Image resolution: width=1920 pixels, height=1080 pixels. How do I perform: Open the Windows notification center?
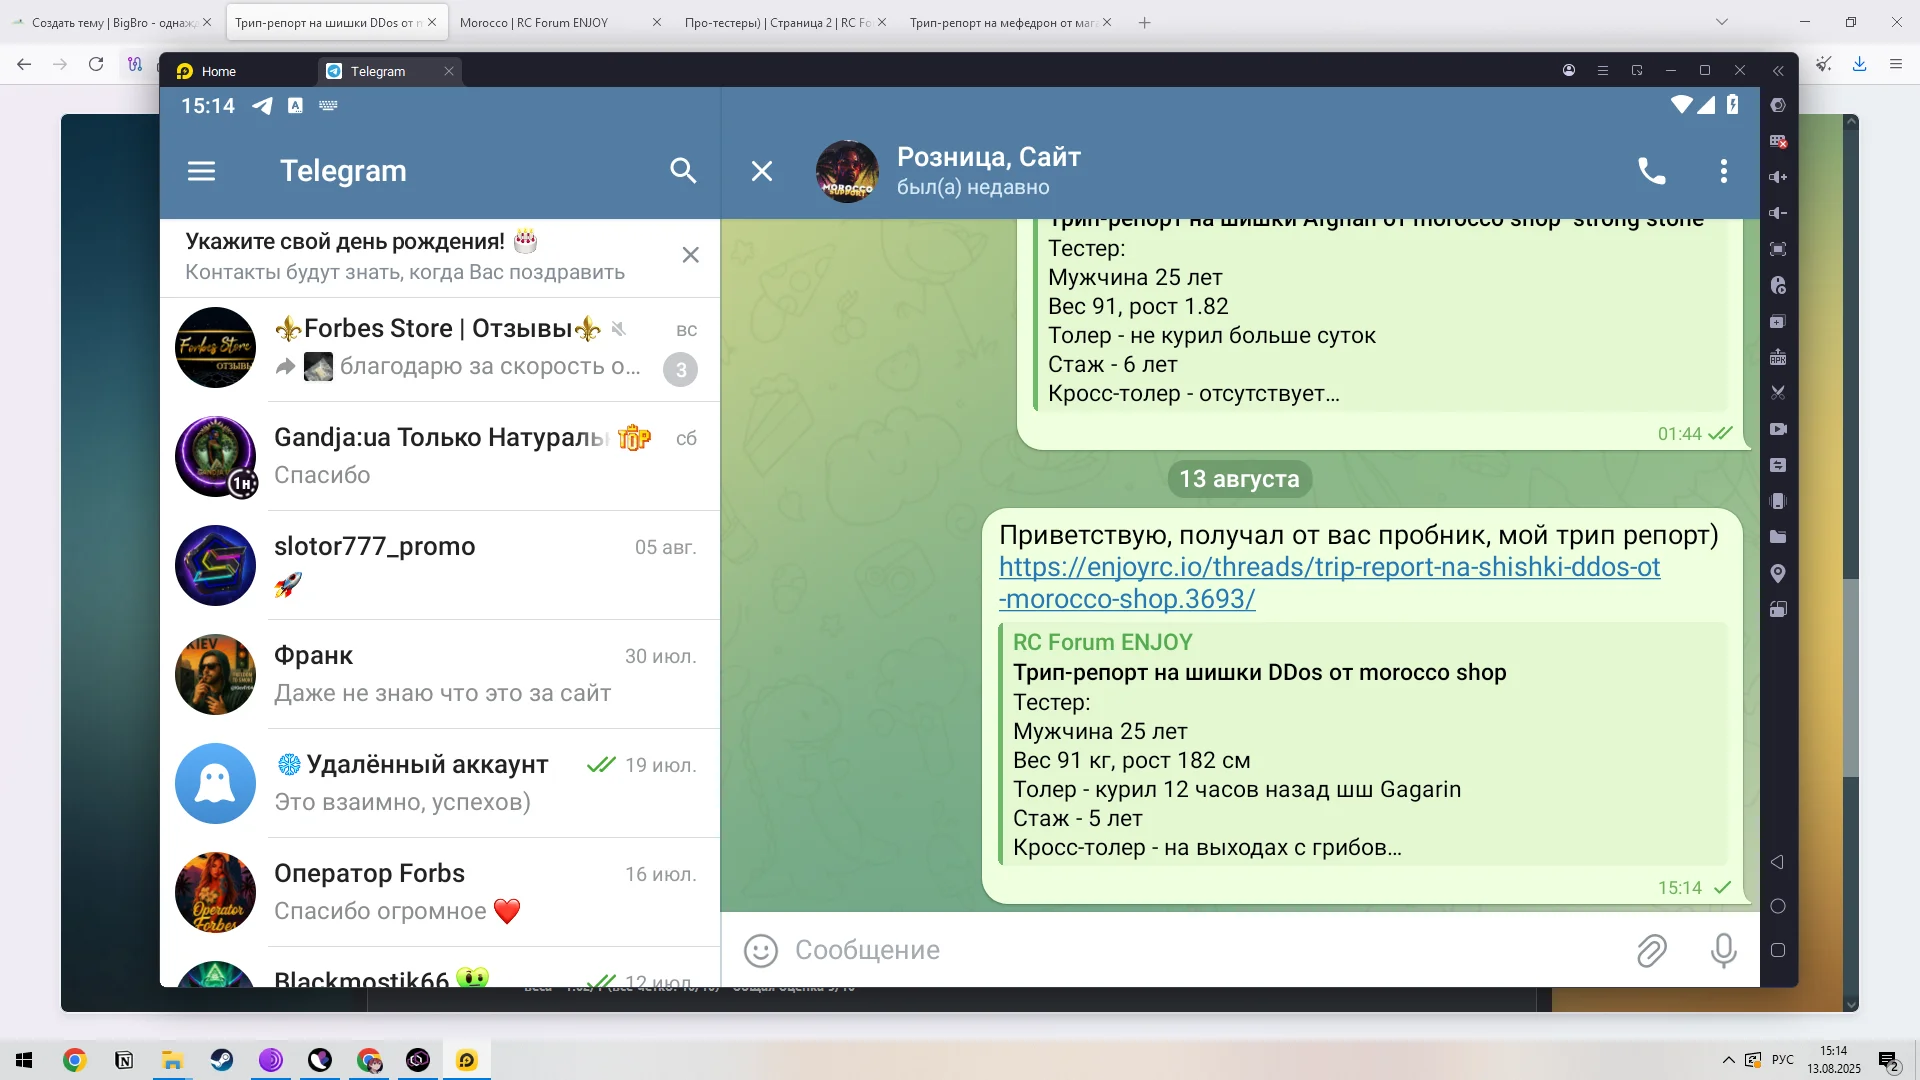(x=1889, y=1061)
